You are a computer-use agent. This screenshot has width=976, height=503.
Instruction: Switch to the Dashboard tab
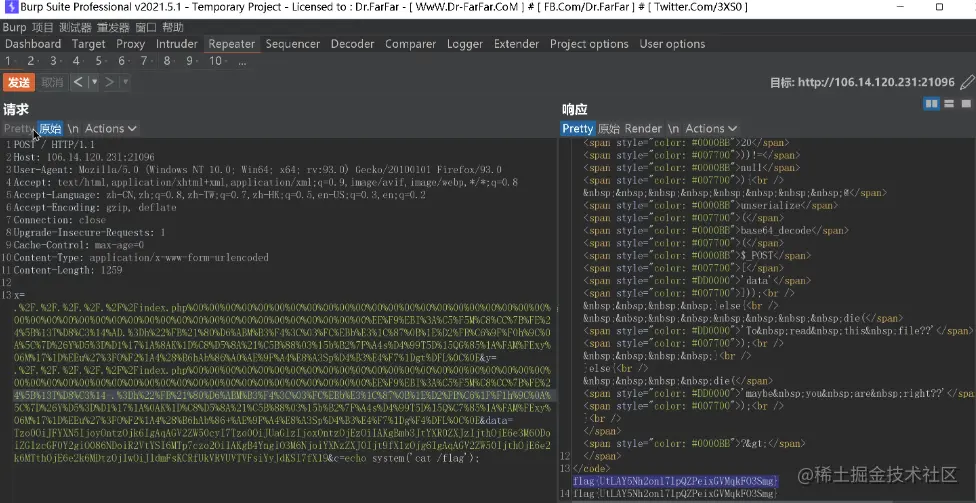tap(33, 44)
